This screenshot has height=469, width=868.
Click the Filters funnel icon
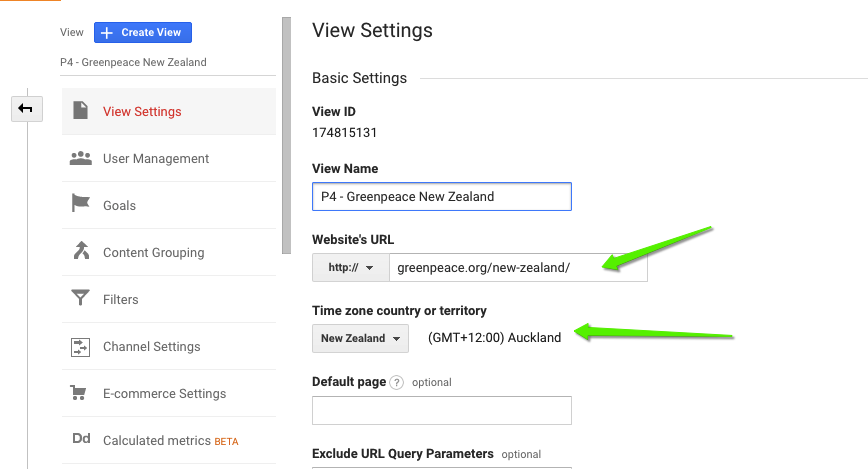[80, 298]
